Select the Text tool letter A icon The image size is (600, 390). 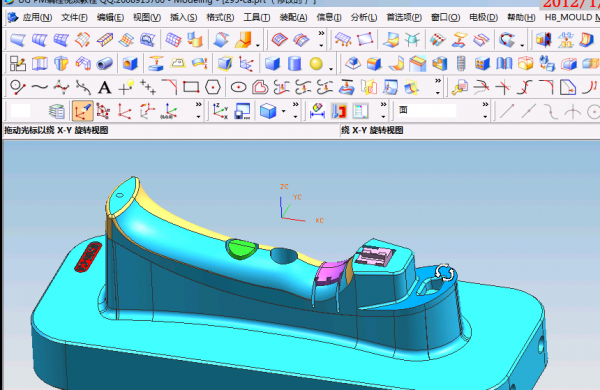[x=104, y=88]
